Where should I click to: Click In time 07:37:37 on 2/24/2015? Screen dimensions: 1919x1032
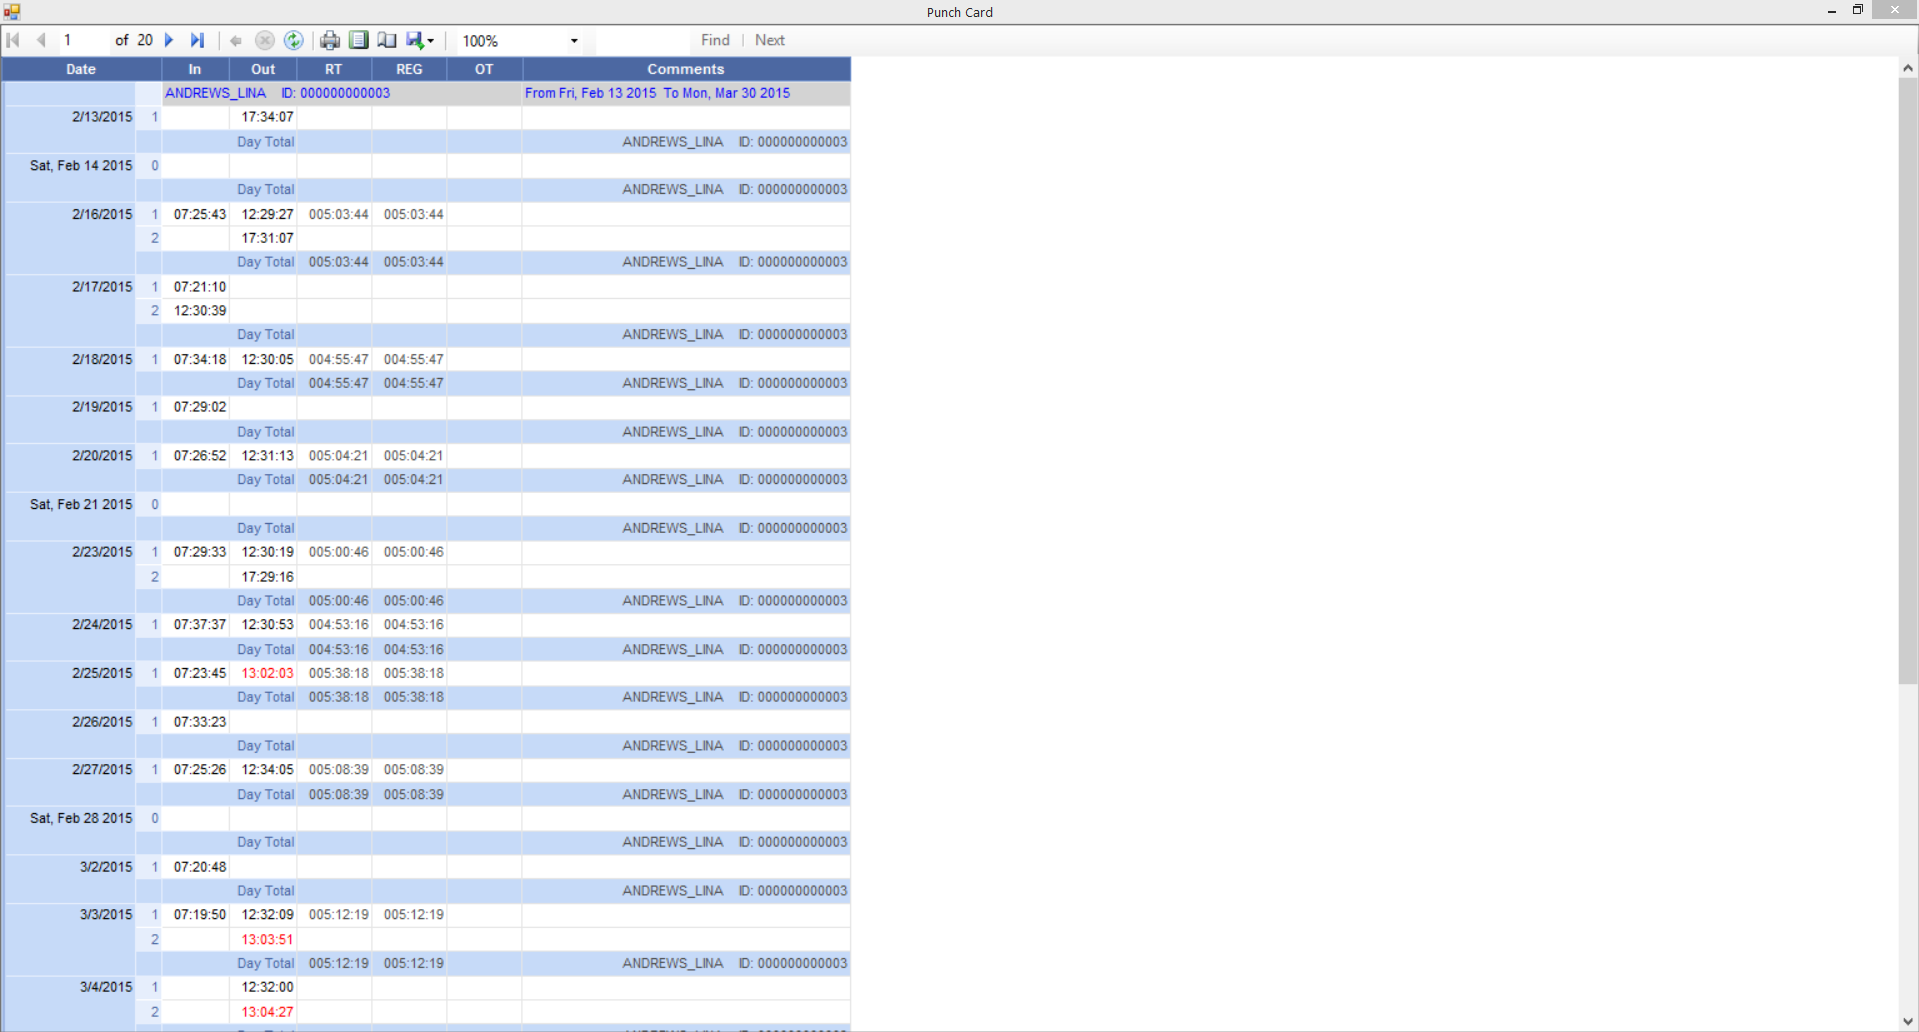point(200,624)
